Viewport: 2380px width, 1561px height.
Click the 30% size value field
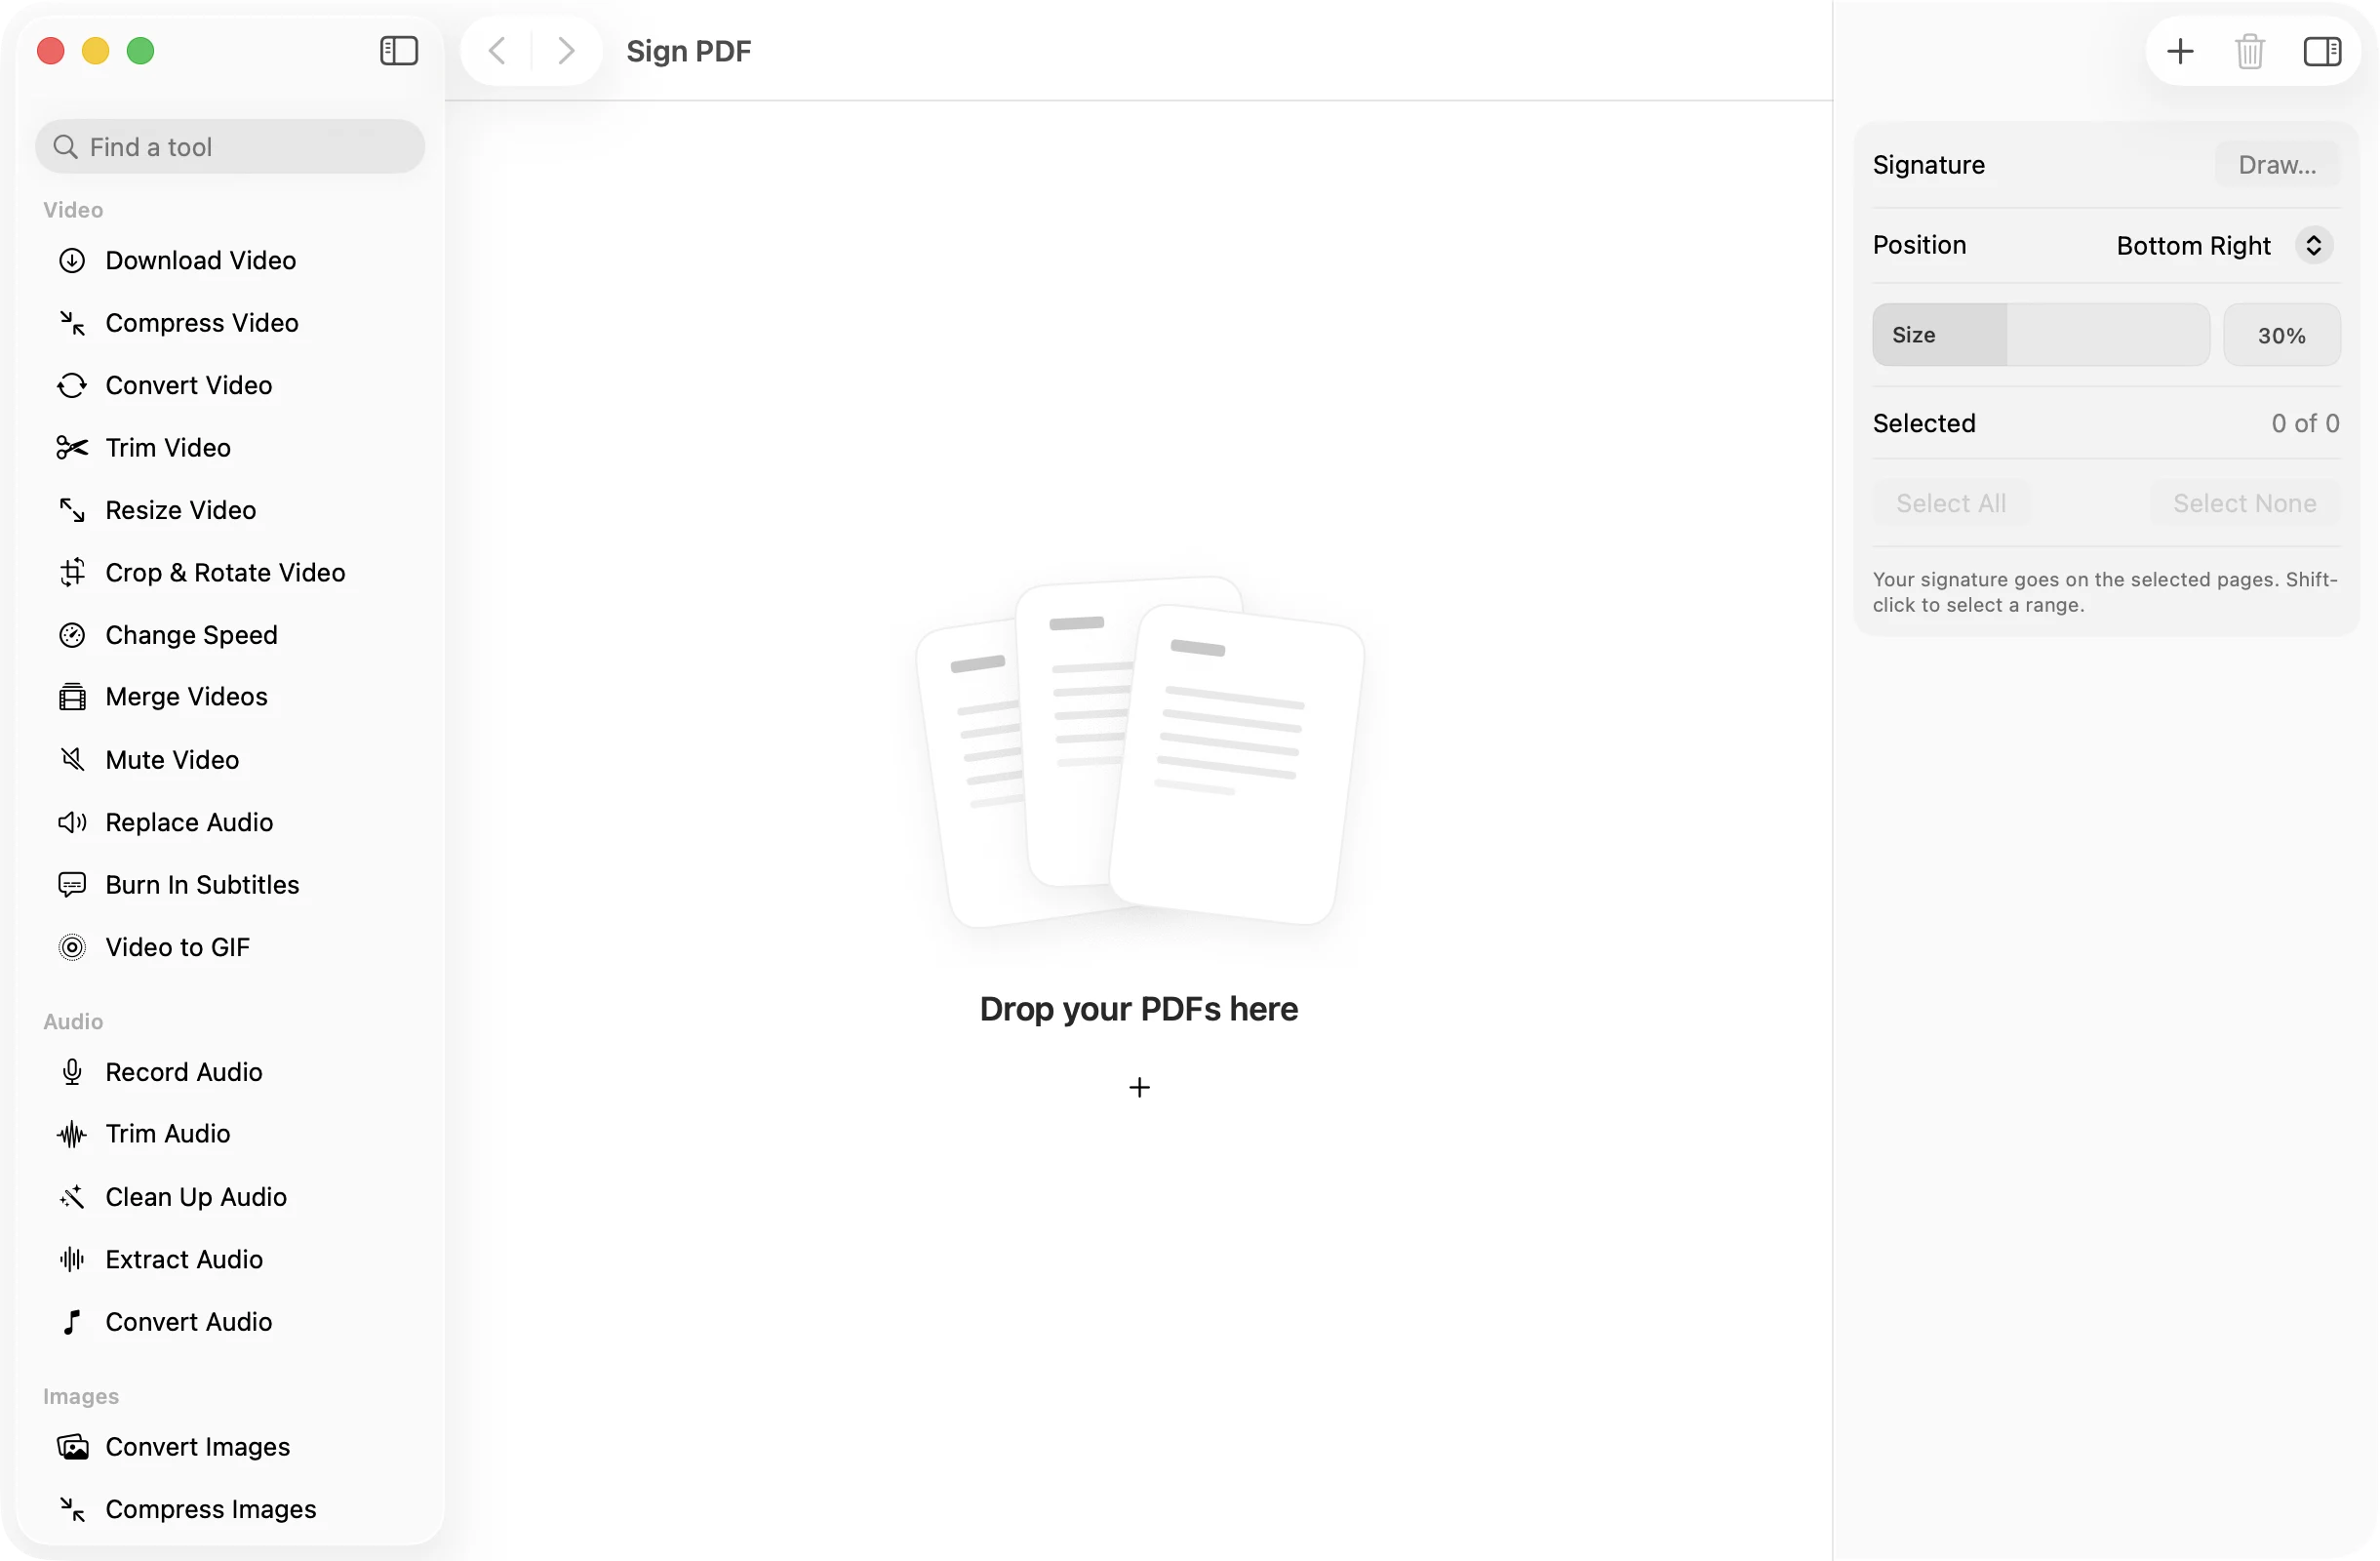(2281, 335)
